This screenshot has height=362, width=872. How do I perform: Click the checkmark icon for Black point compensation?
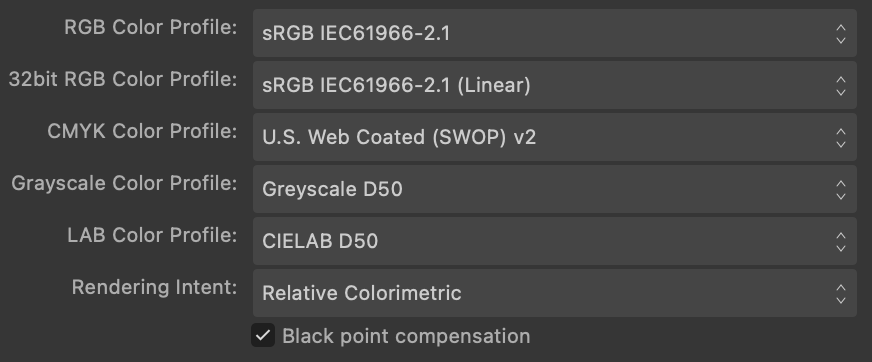pyautogui.click(x=263, y=335)
